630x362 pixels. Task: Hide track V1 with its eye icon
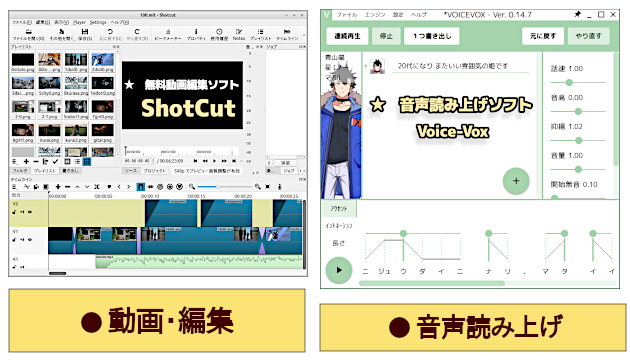tap(30, 239)
